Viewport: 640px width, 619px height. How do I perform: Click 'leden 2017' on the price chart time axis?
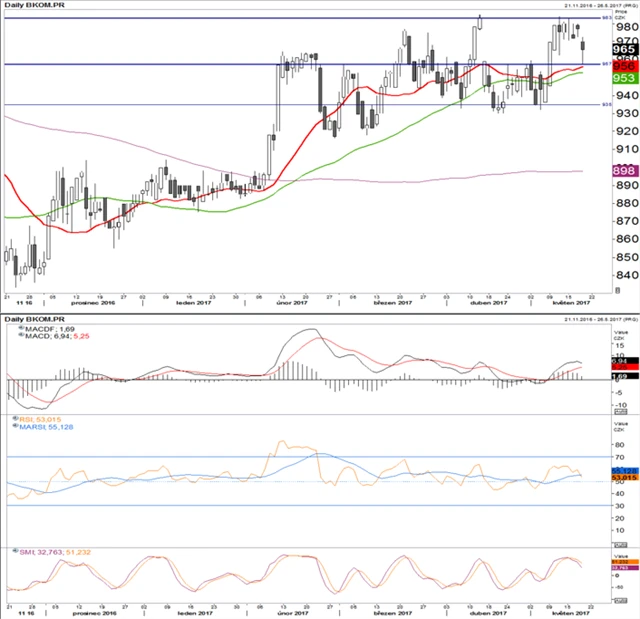(x=193, y=303)
